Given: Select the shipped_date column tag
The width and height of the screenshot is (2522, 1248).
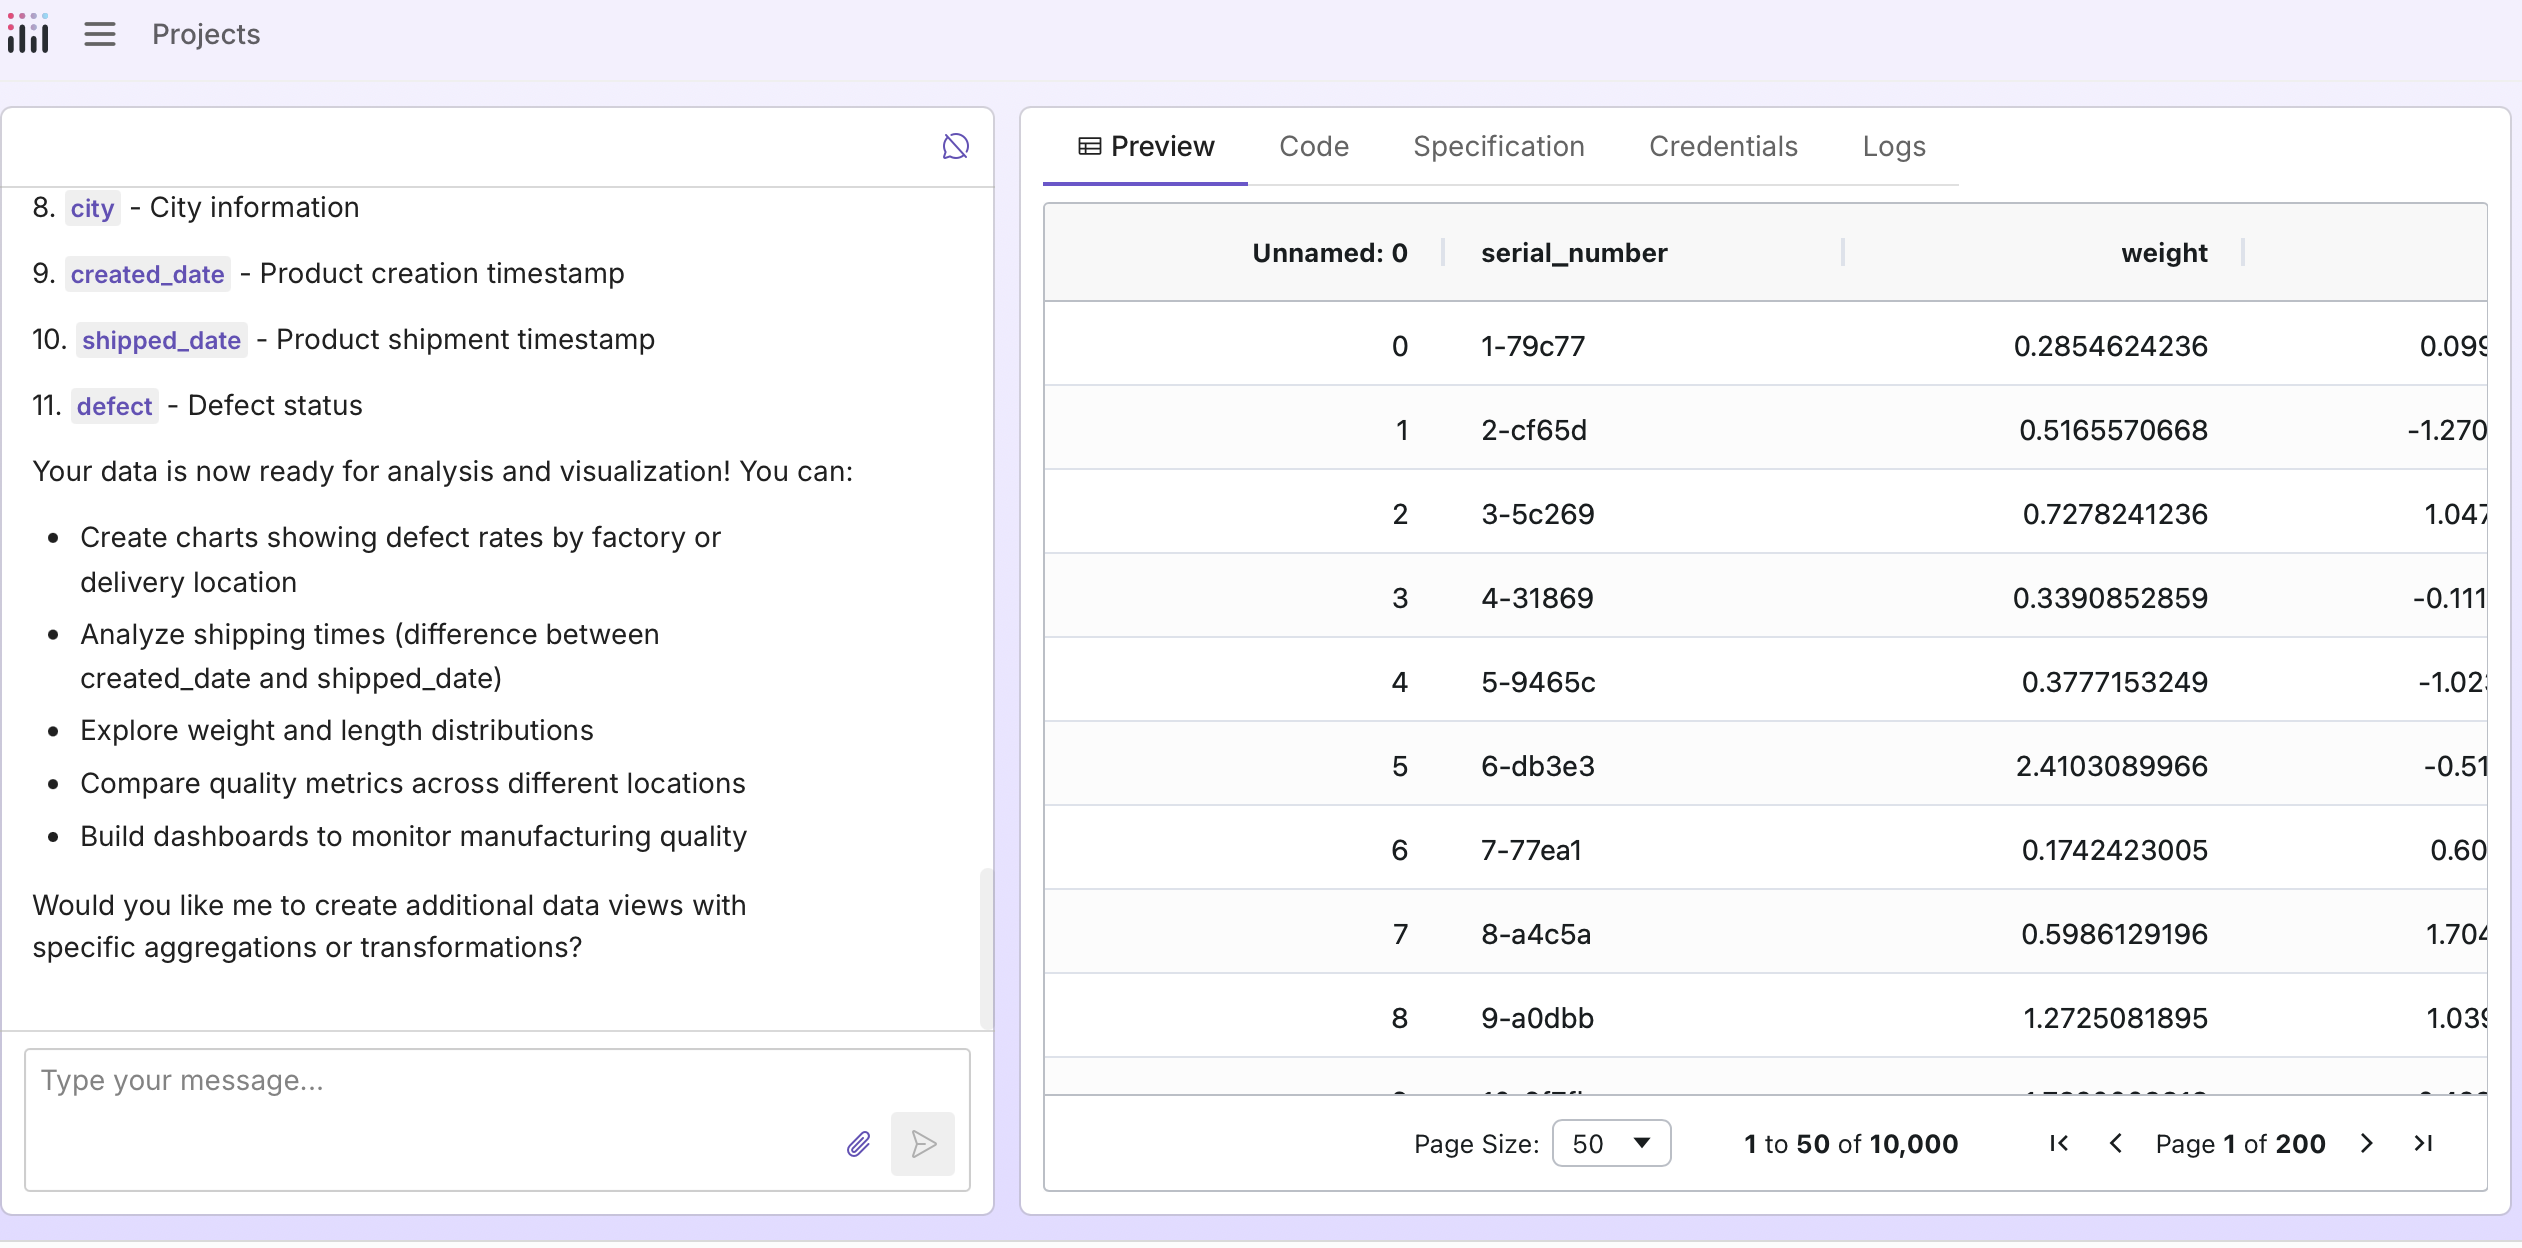Looking at the screenshot, I should (x=161, y=340).
